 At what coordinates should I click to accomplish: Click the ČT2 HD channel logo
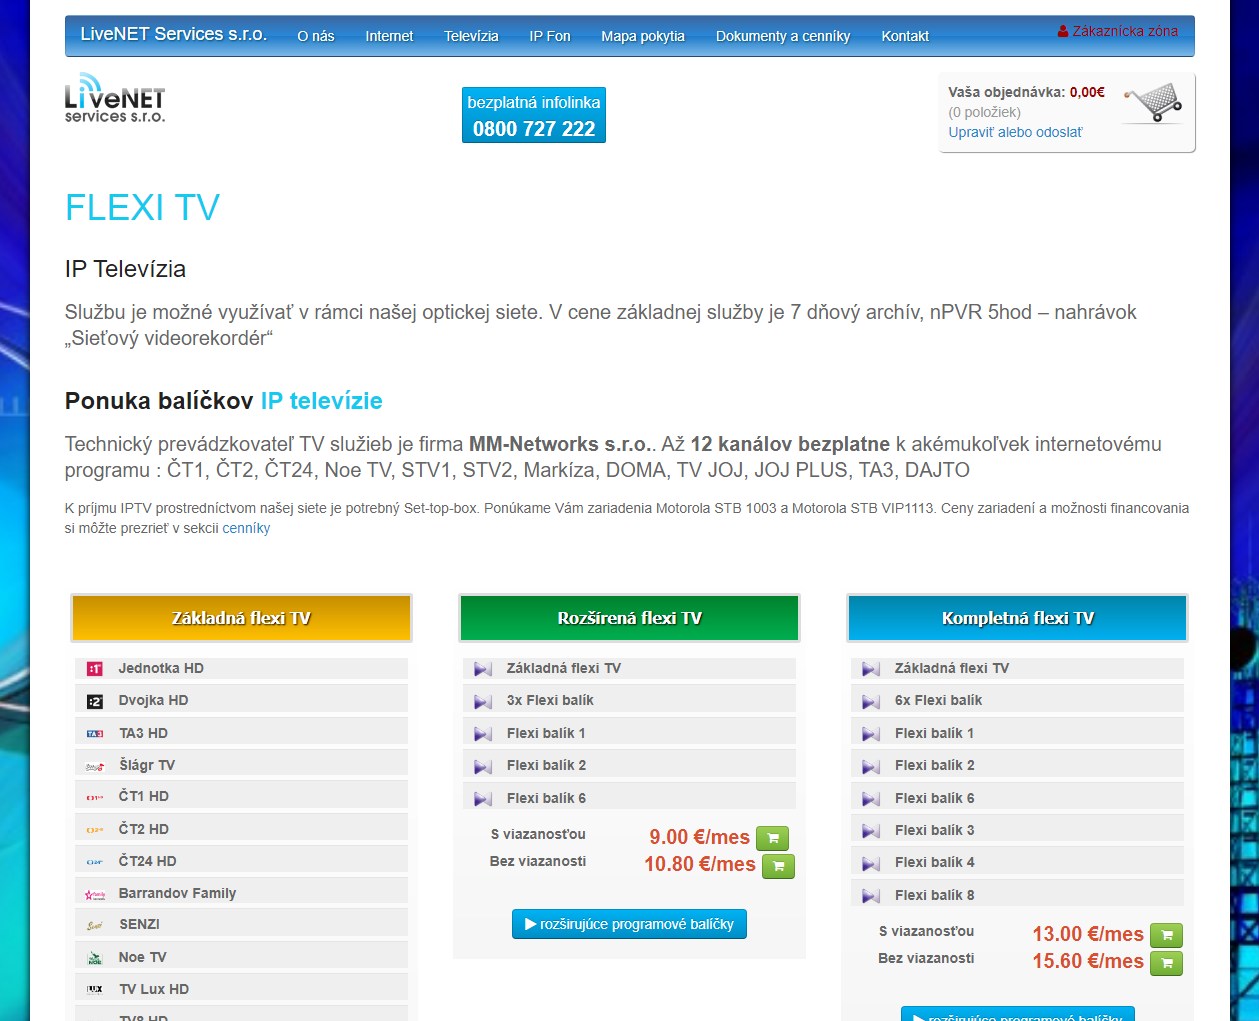click(x=95, y=830)
